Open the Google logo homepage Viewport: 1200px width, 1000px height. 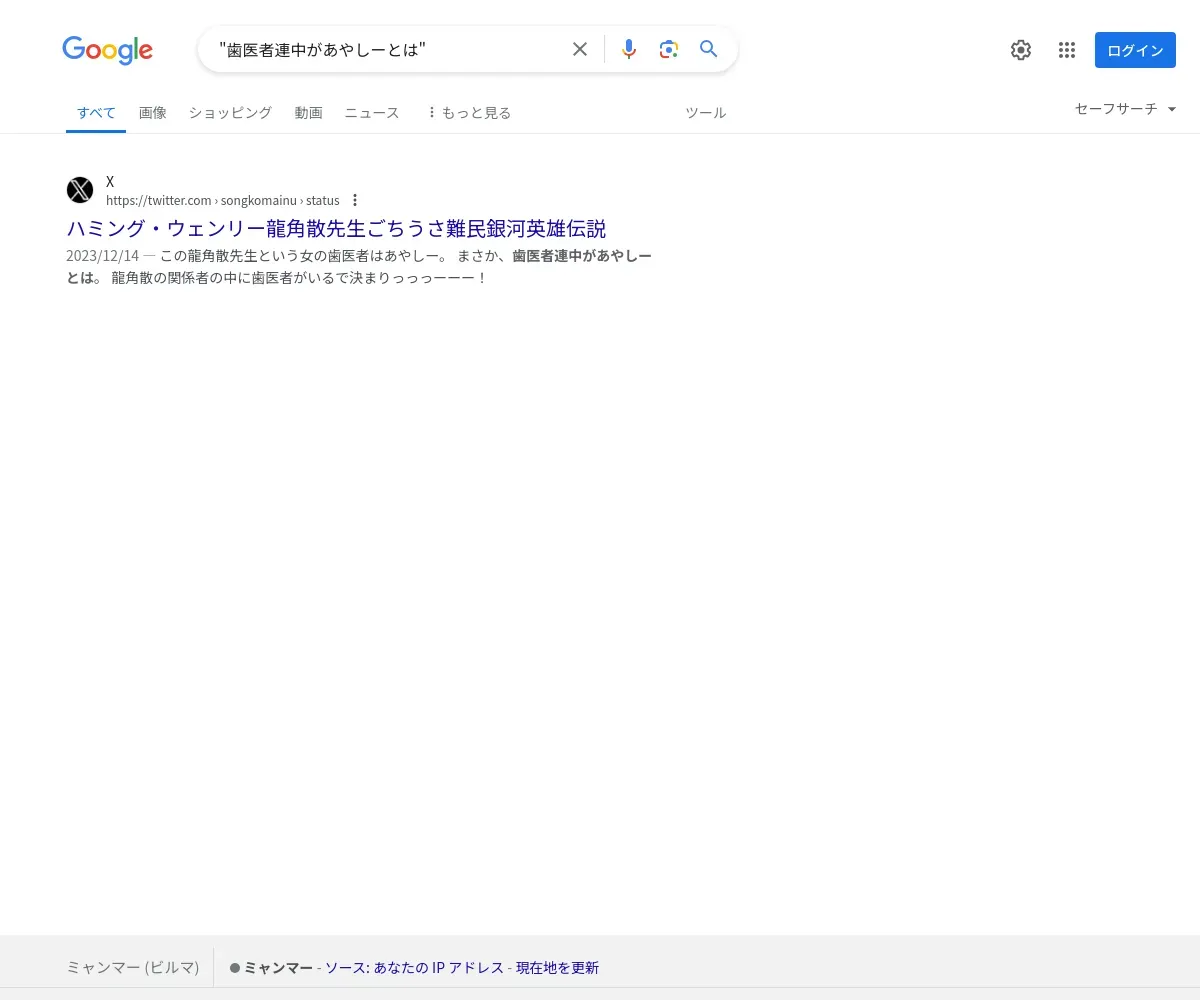tap(107, 50)
